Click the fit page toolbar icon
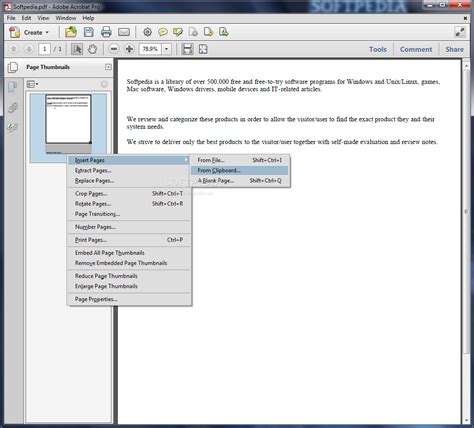474x428 pixels. point(203,49)
